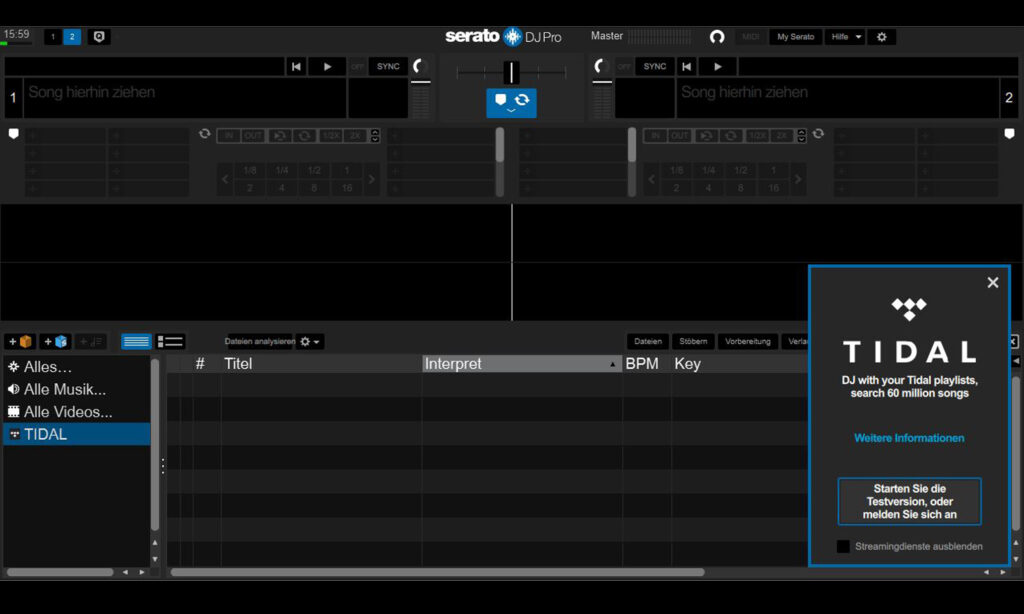The height and width of the screenshot is (614, 1024).
Task: Set loop OUT point on deck 2
Action: [679, 136]
